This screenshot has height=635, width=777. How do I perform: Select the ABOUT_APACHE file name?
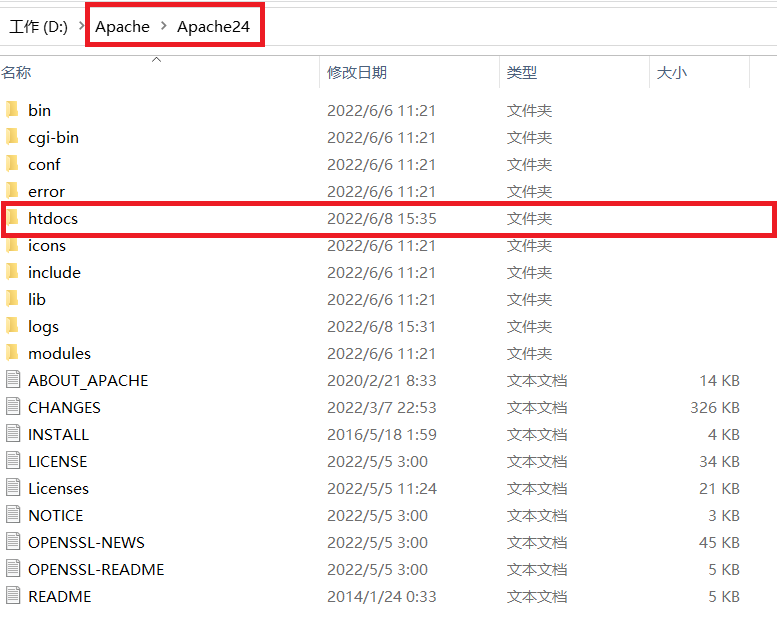coord(88,380)
